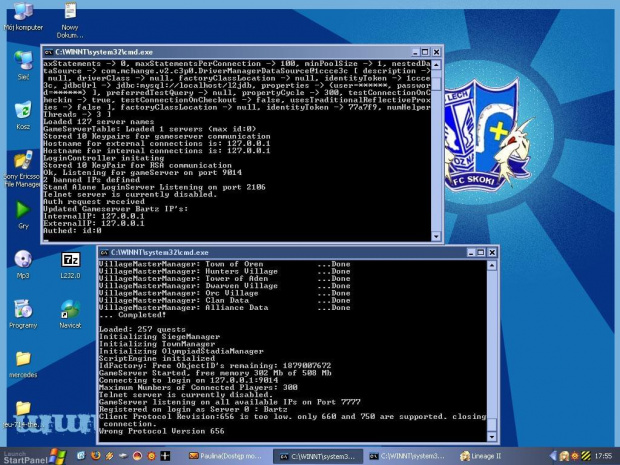Maximize the upper cmd.exe window

click(425, 52)
